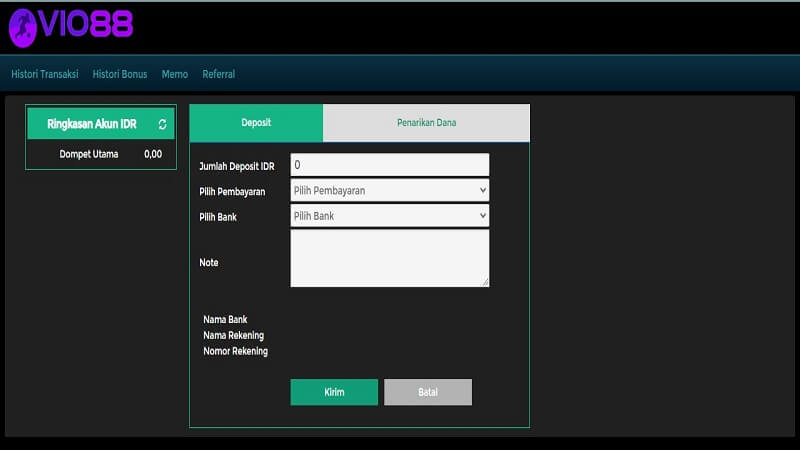Go to the Memo menu item
The width and height of the screenshot is (800, 450).
point(175,74)
